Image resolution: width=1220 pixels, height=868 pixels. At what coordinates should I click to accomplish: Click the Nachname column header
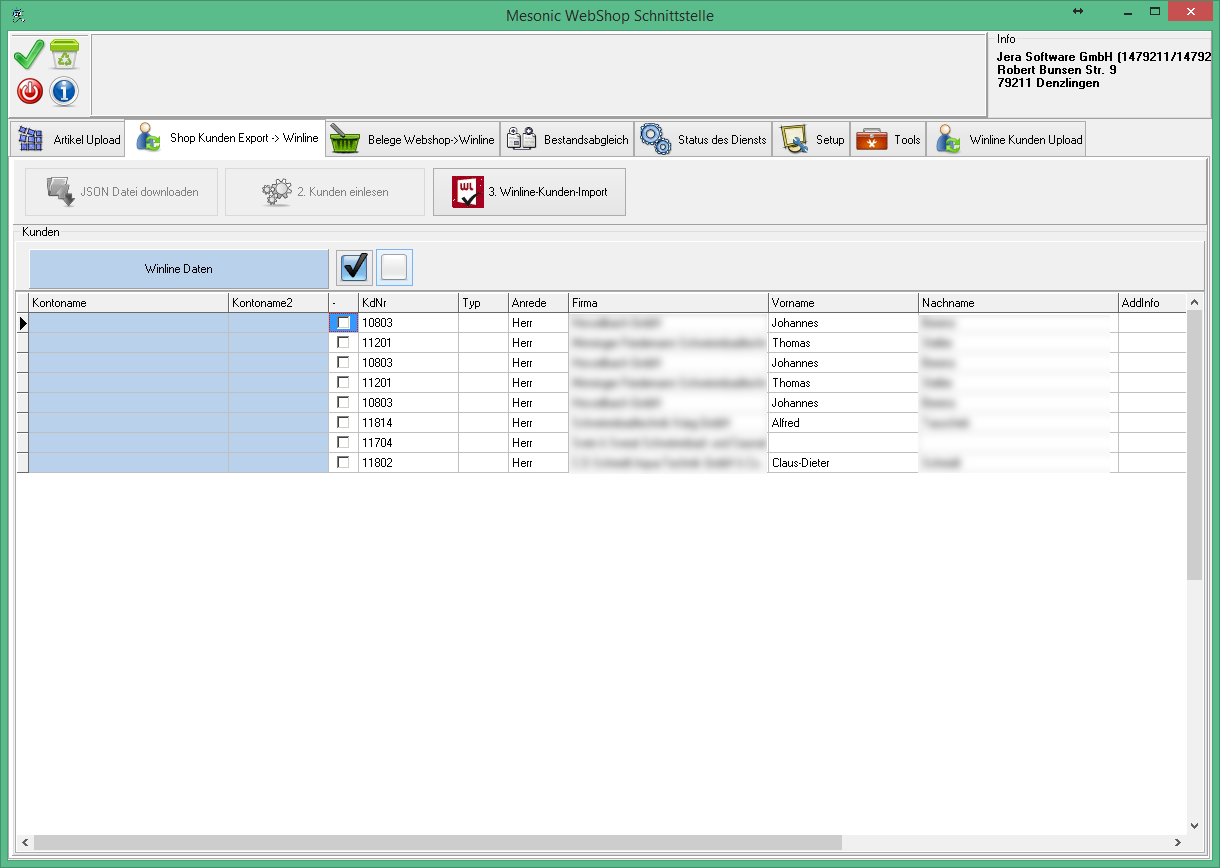(1017, 302)
